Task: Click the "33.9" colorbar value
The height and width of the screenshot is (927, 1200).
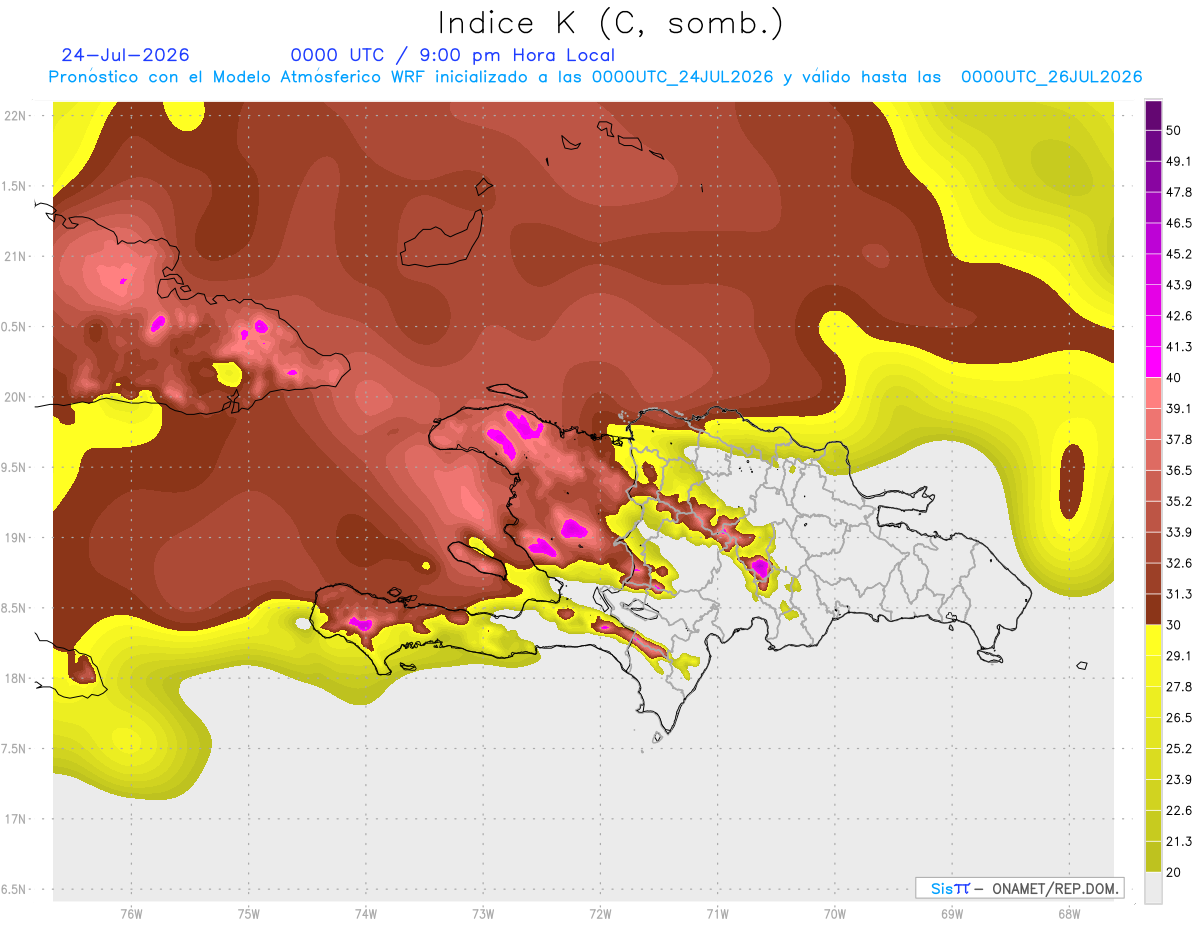Action: (x=1178, y=532)
